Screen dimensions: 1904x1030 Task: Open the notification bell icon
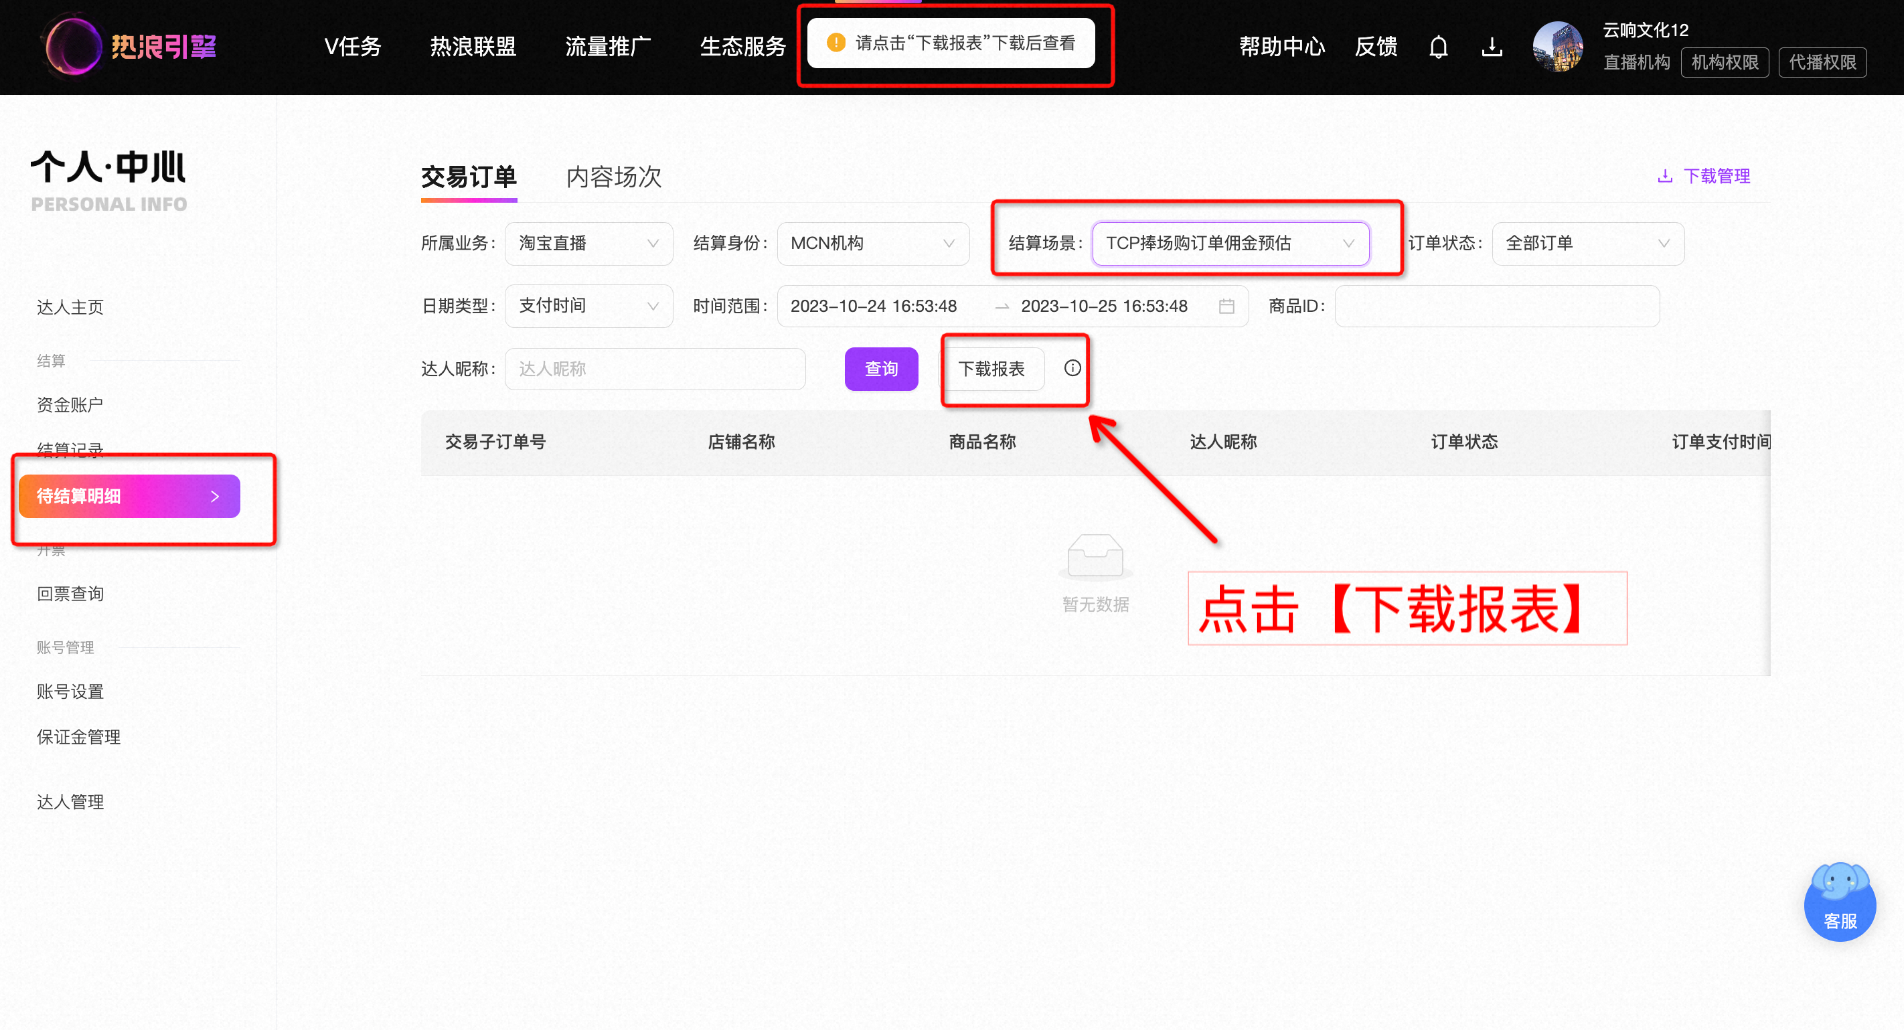[x=1438, y=47]
